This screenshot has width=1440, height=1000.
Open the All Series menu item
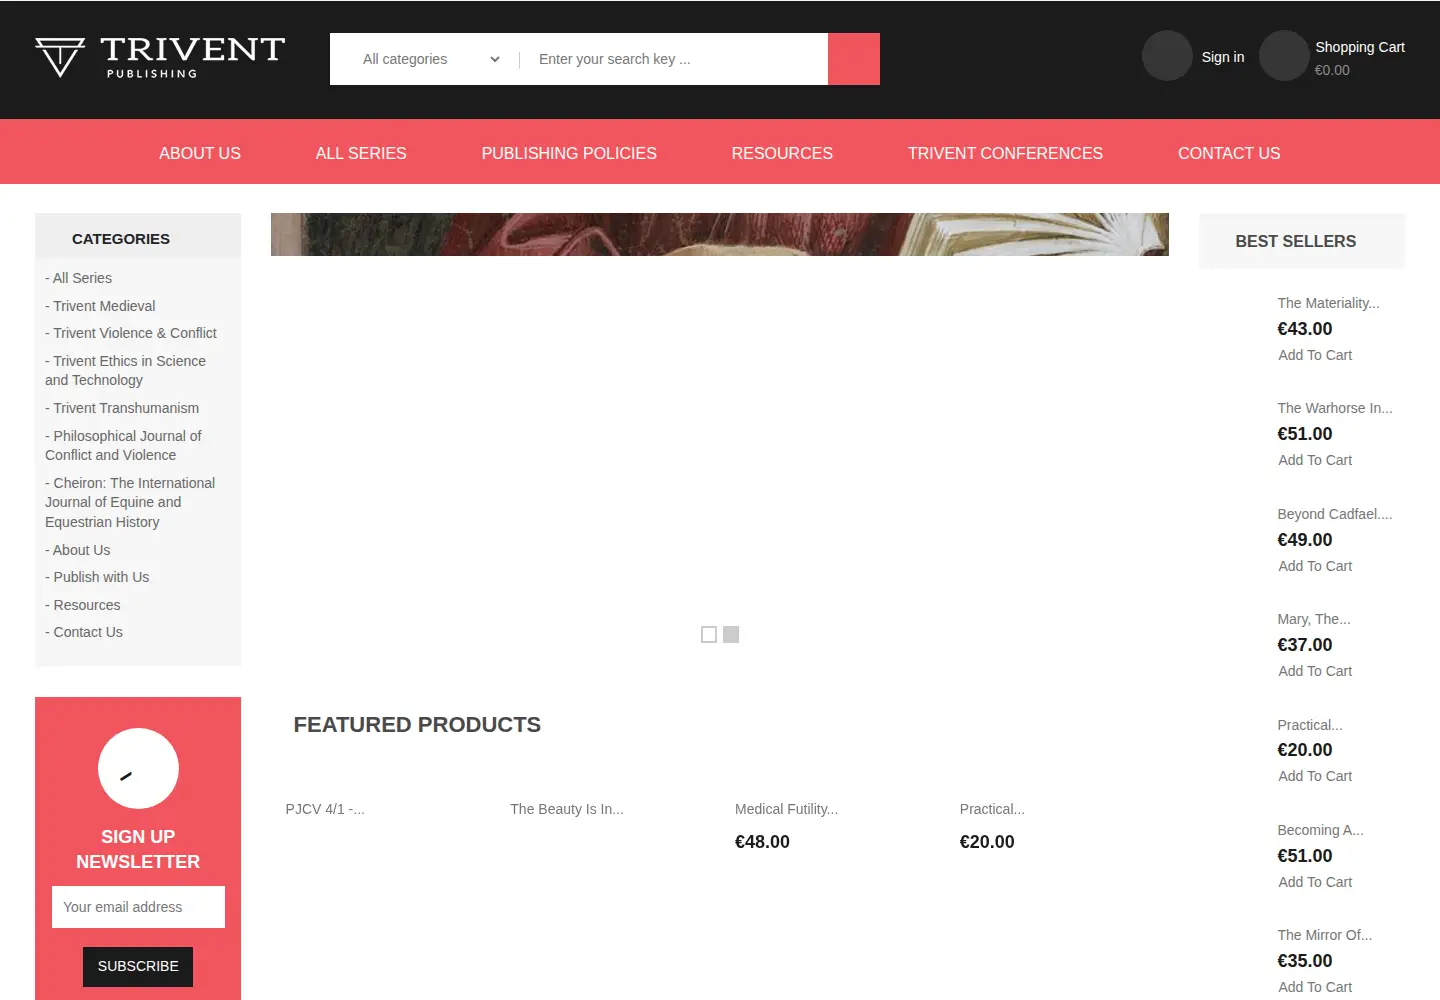361,153
